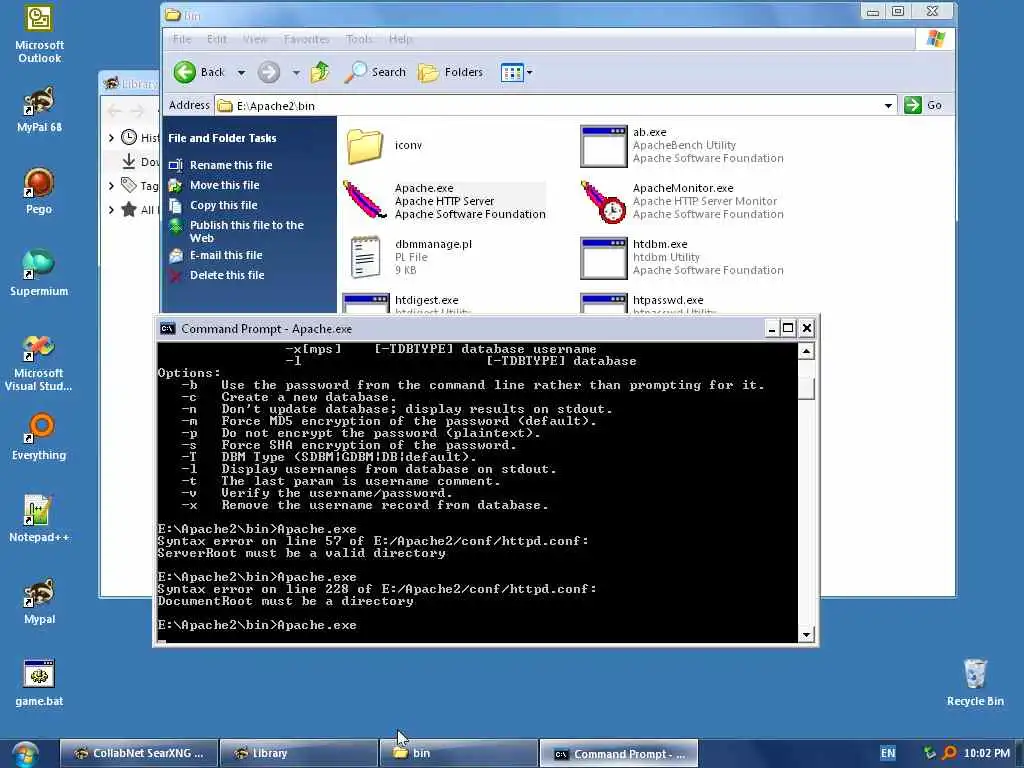
Task: Expand Tags item in Library window
Action: (x=111, y=186)
